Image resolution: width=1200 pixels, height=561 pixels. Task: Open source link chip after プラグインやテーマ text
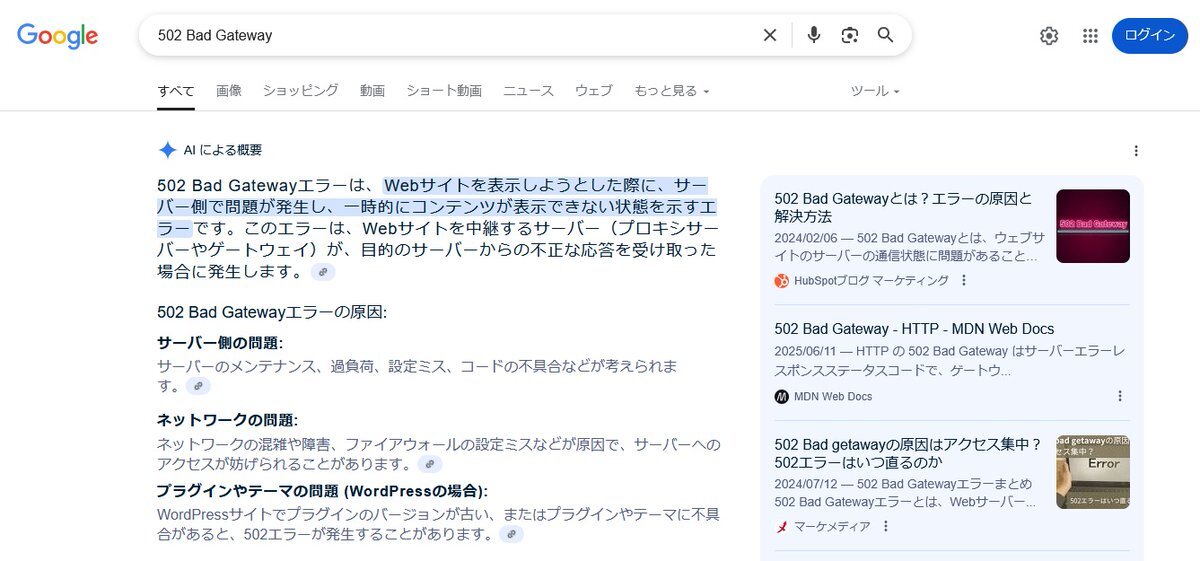click(x=511, y=534)
